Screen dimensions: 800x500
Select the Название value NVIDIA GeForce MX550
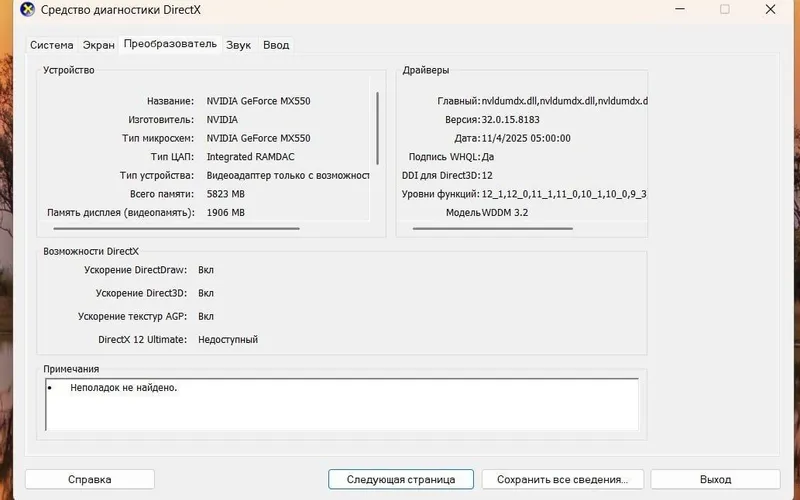click(x=258, y=101)
